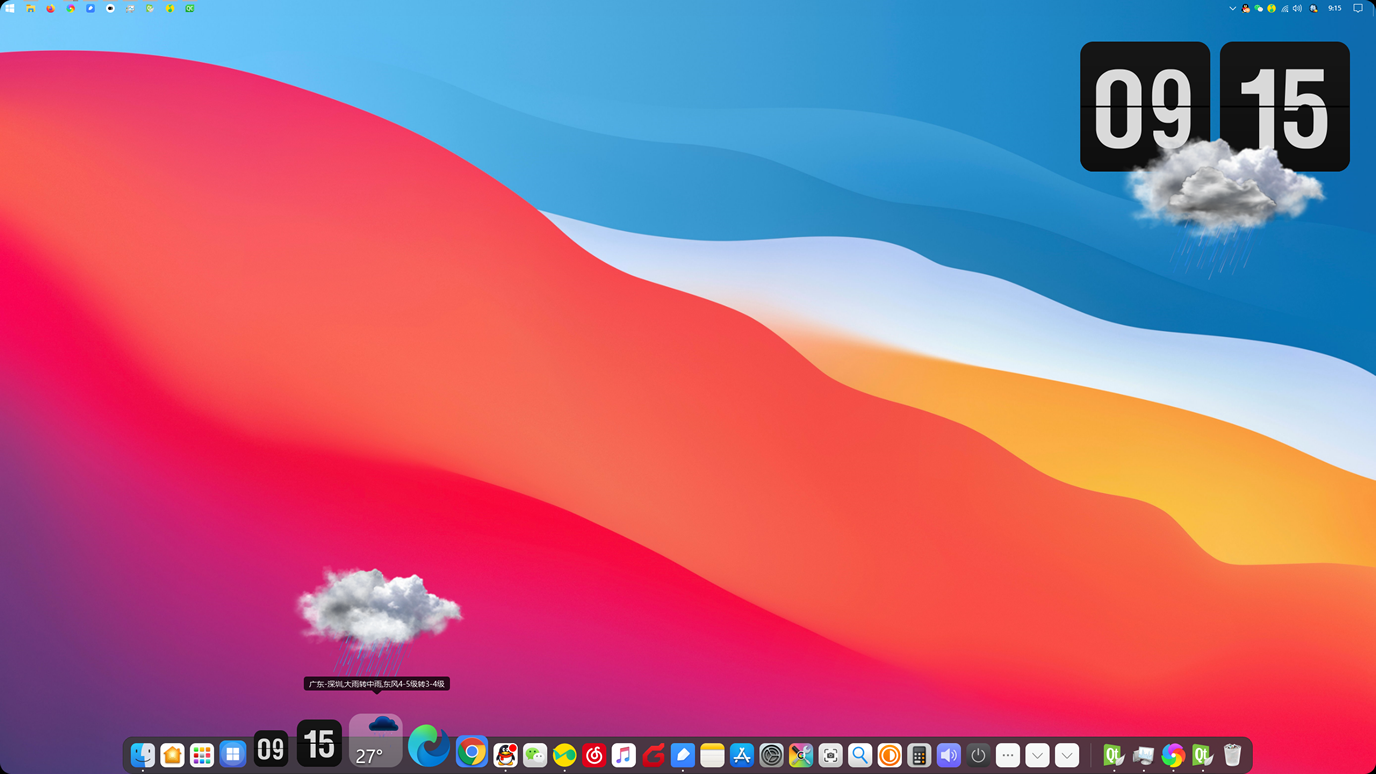The width and height of the screenshot is (1376, 774).
Task: Click the dock clock minute tile showing 15
Action: 319,744
